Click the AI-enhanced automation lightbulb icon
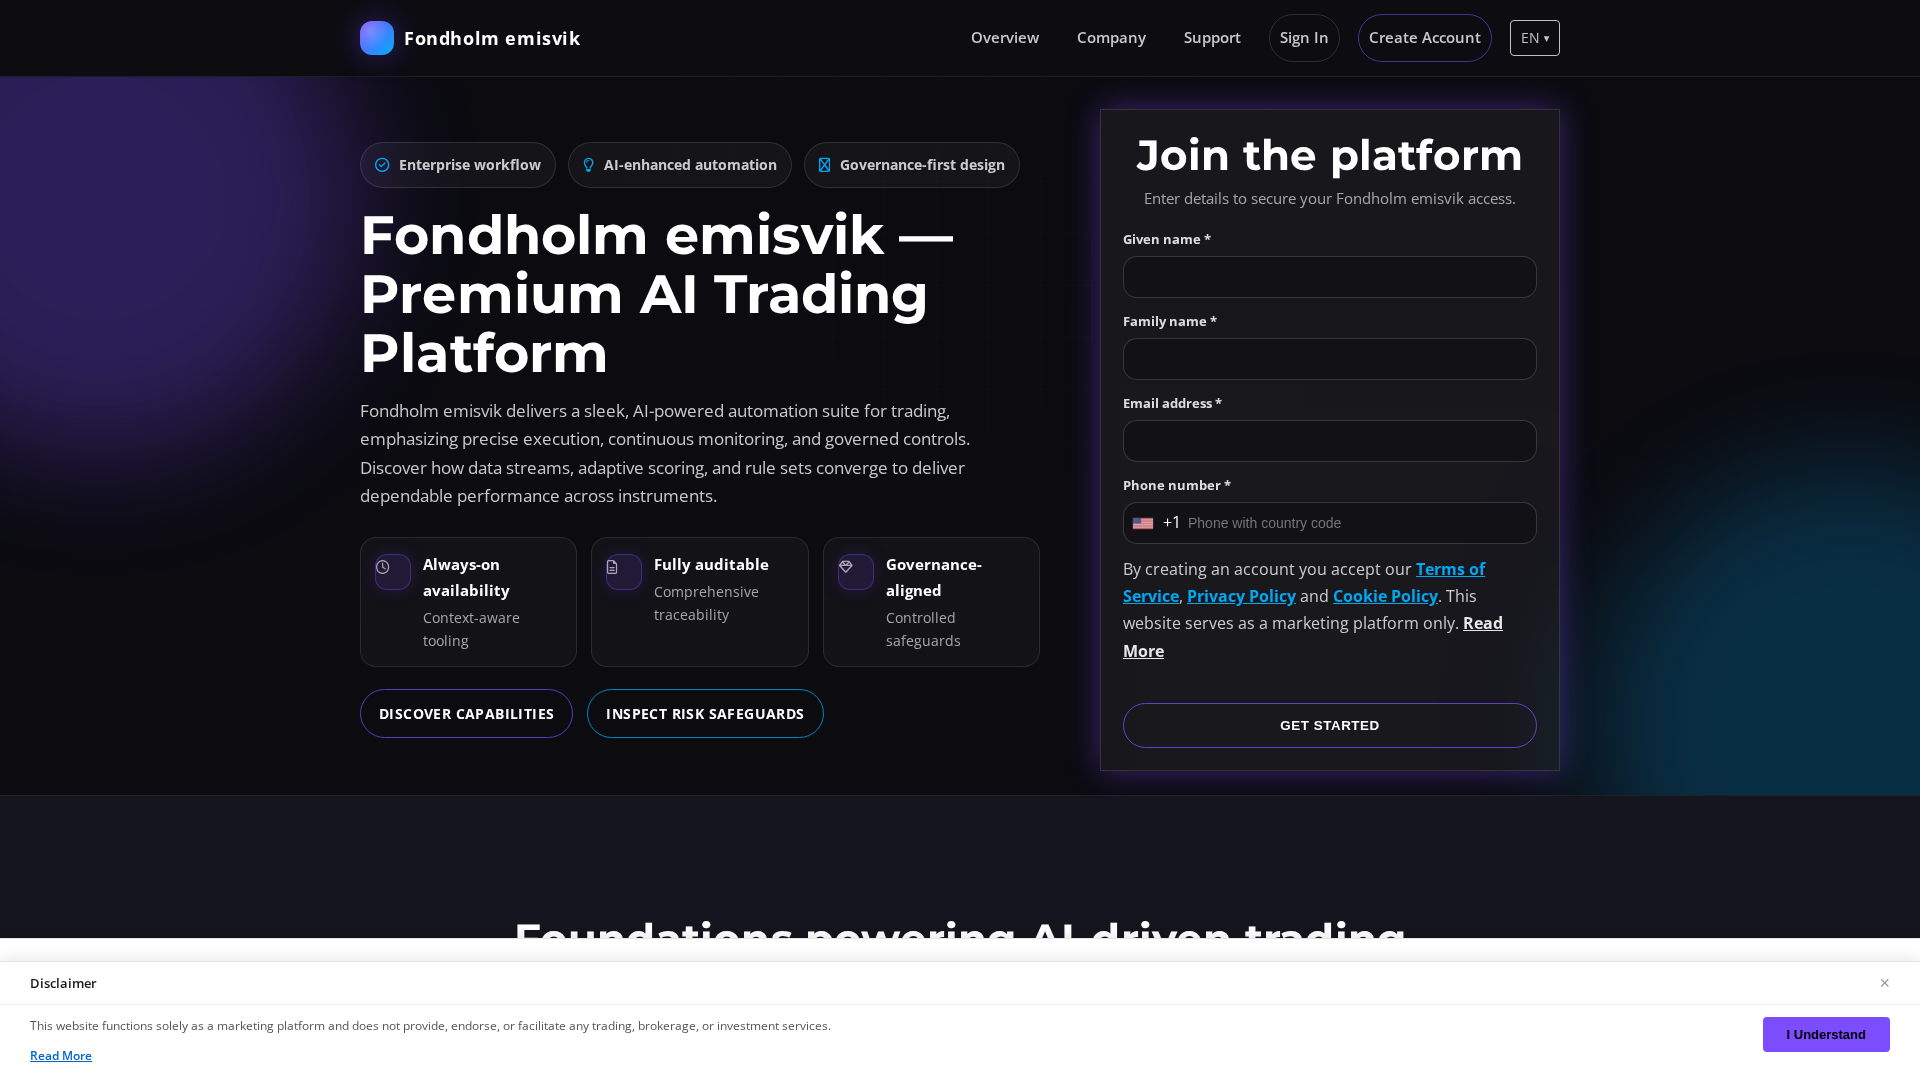Screen dimensions: 1920x1080 [588, 165]
